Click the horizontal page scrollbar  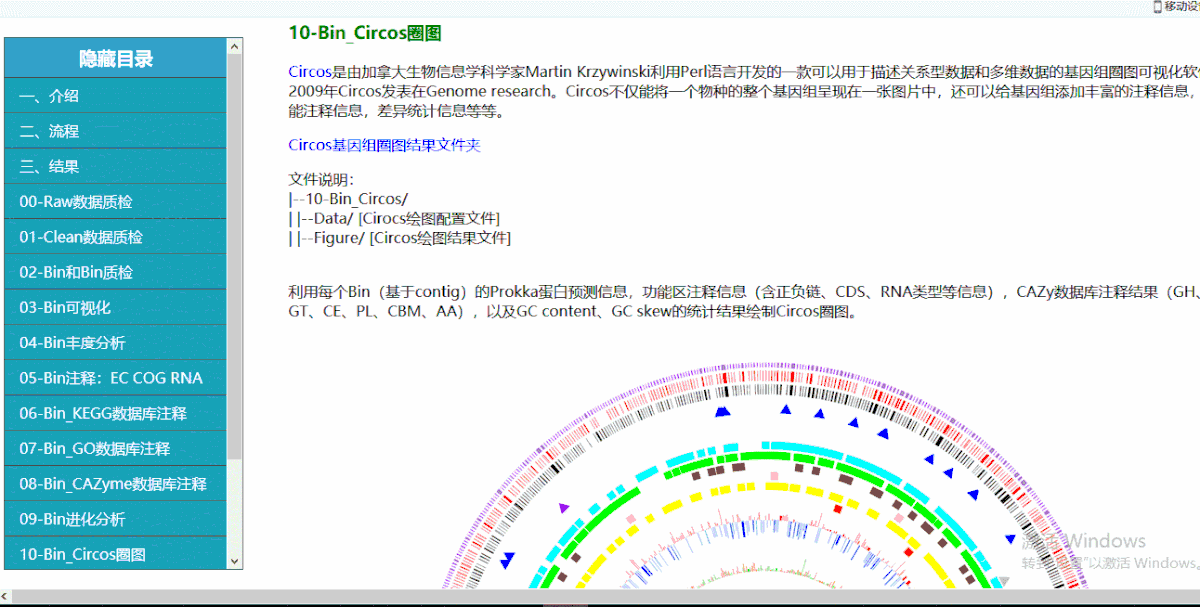tap(600, 597)
